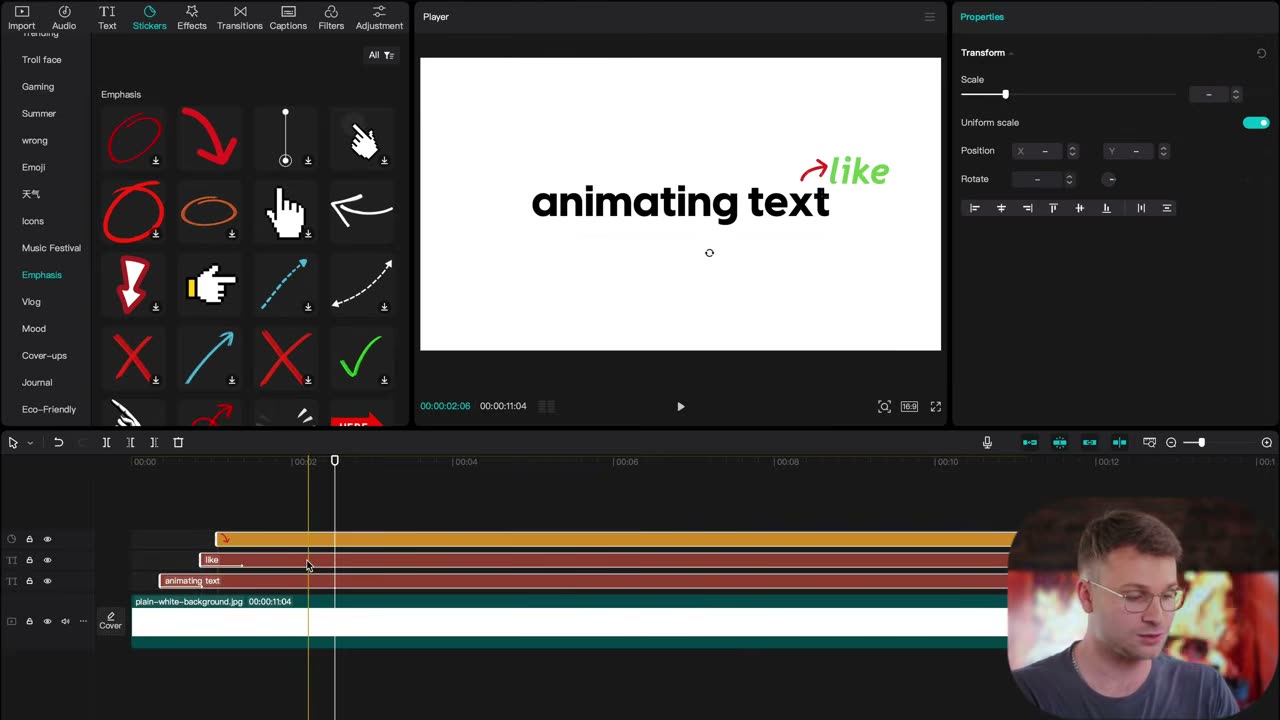Hide the main plain-white-background track
This screenshot has height=720, width=1280.
pyautogui.click(x=47, y=621)
